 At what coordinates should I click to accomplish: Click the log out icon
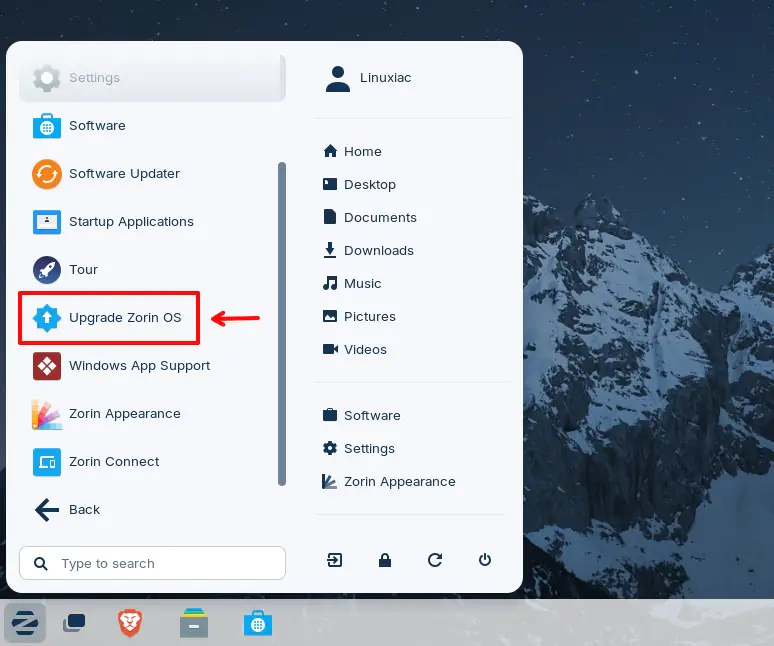pyautogui.click(x=335, y=561)
